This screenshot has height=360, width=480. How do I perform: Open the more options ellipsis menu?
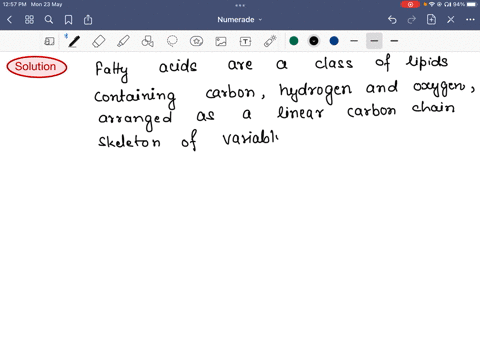click(470, 20)
